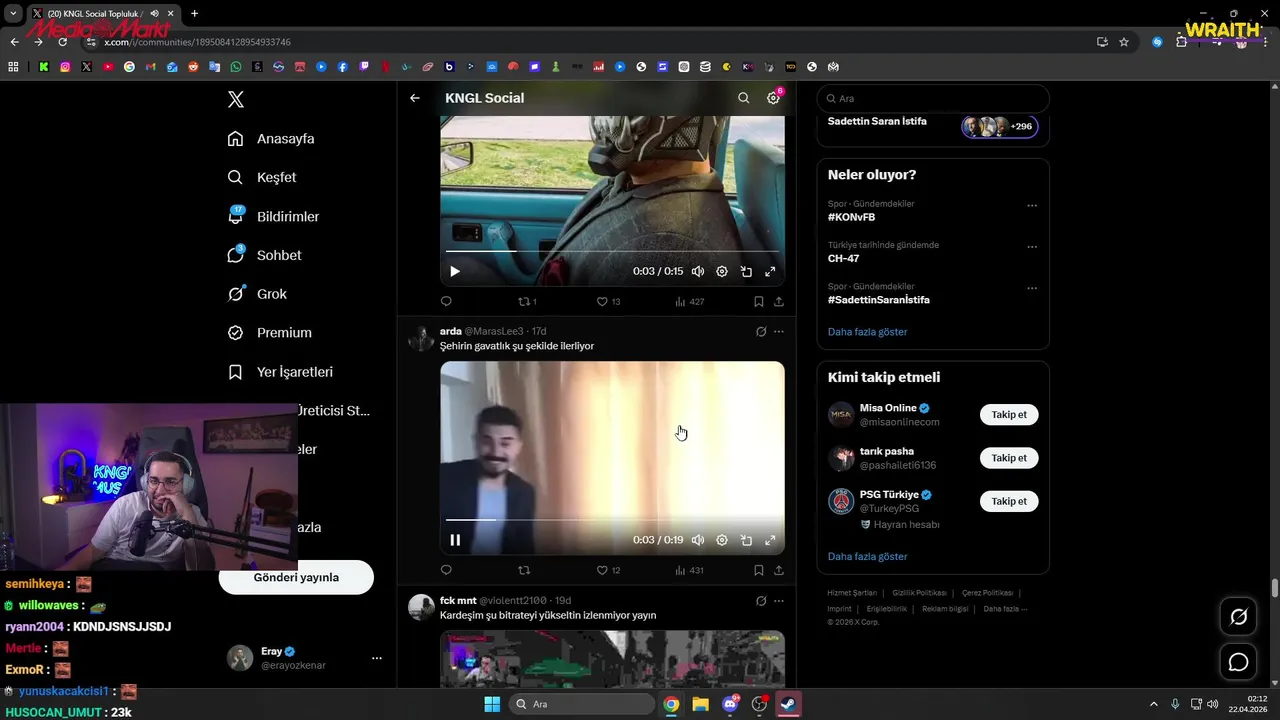This screenshot has height=720, width=1280.
Task: Bookmark arda's post
Action: [759, 570]
